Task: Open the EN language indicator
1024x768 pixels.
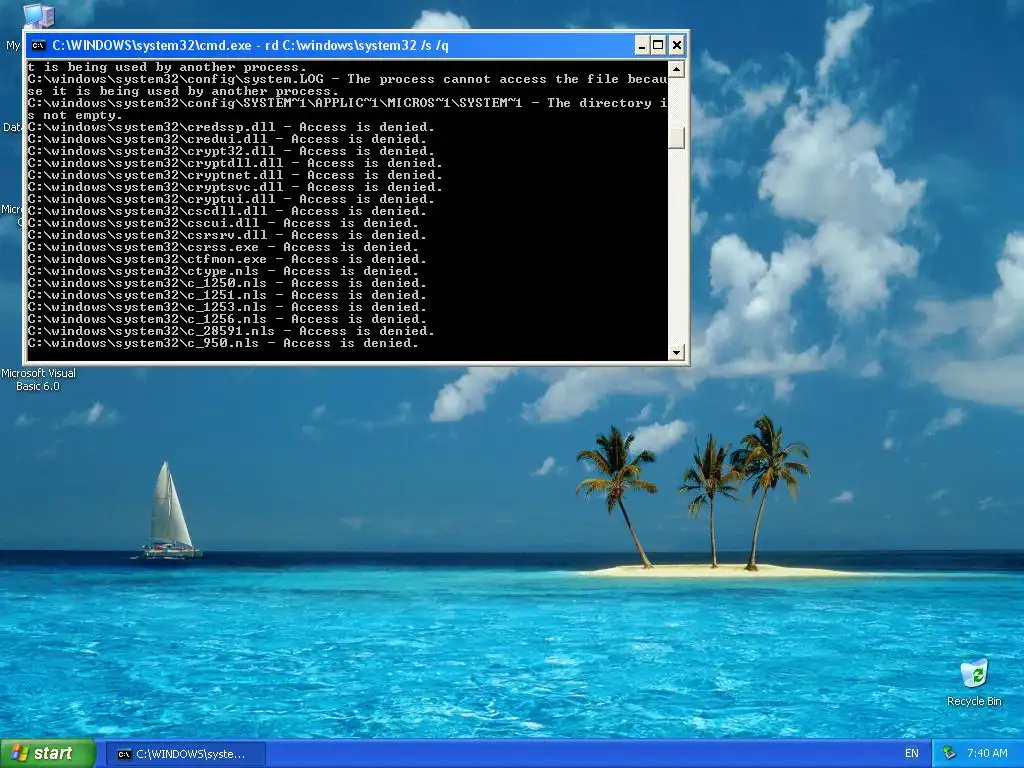Action: click(x=912, y=754)
